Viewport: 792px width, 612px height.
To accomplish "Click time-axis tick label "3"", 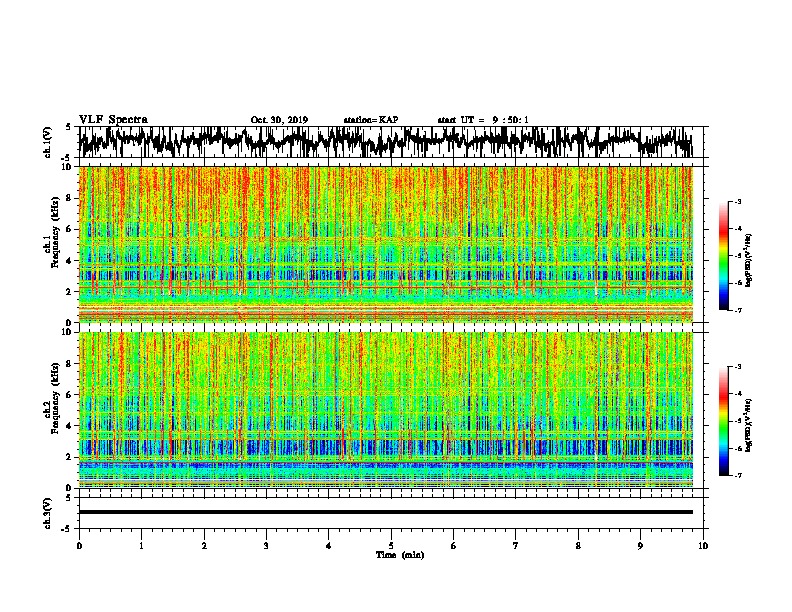I will point(266,546).
